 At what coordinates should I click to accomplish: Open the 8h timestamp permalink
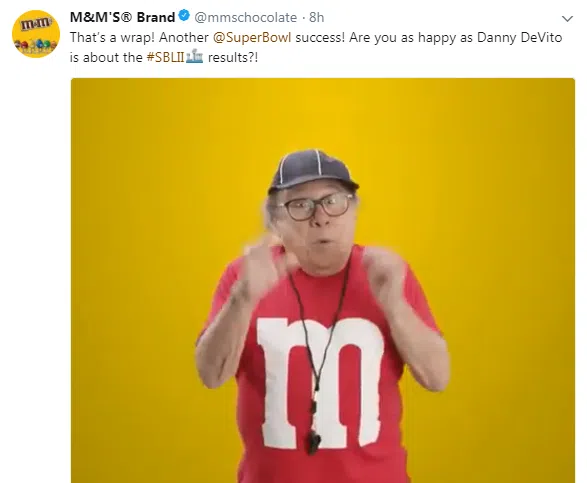point(317,17)
